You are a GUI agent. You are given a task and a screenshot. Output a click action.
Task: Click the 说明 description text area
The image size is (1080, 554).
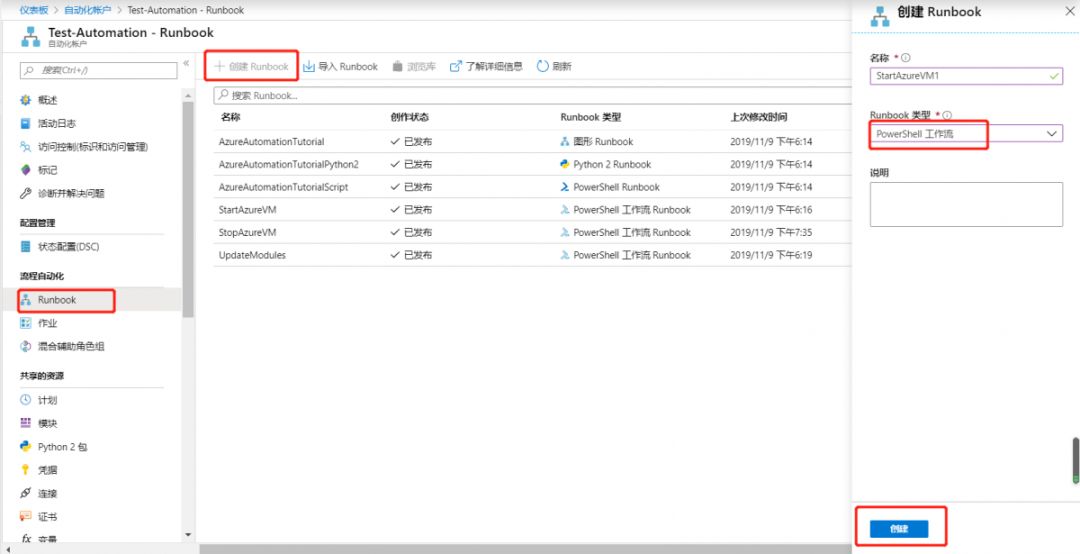[966, 204]
